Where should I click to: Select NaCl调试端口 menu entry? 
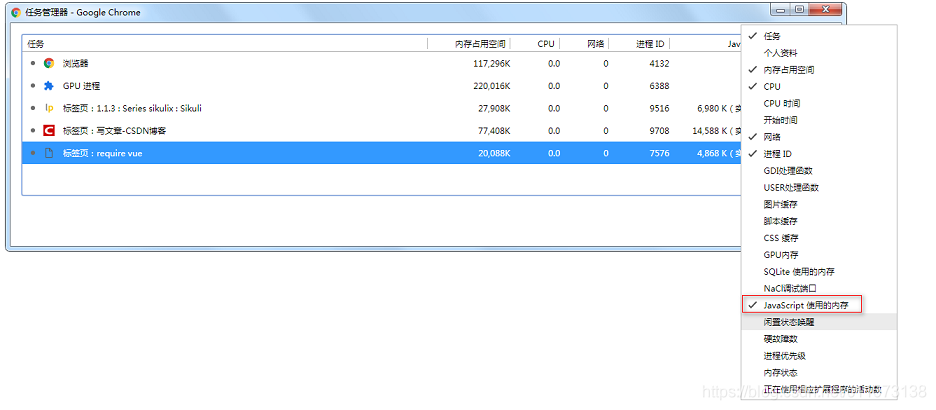819,288
